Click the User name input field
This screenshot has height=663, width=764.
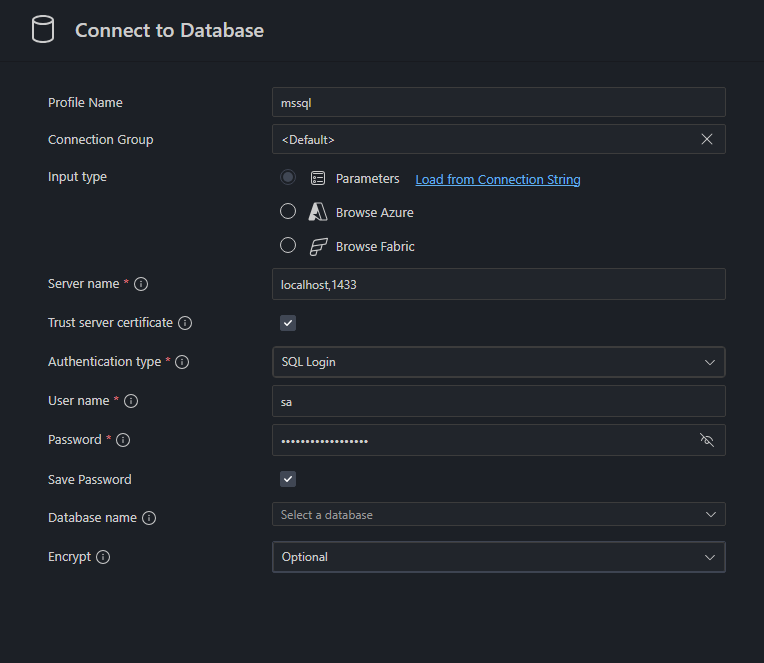click(498, 401)
